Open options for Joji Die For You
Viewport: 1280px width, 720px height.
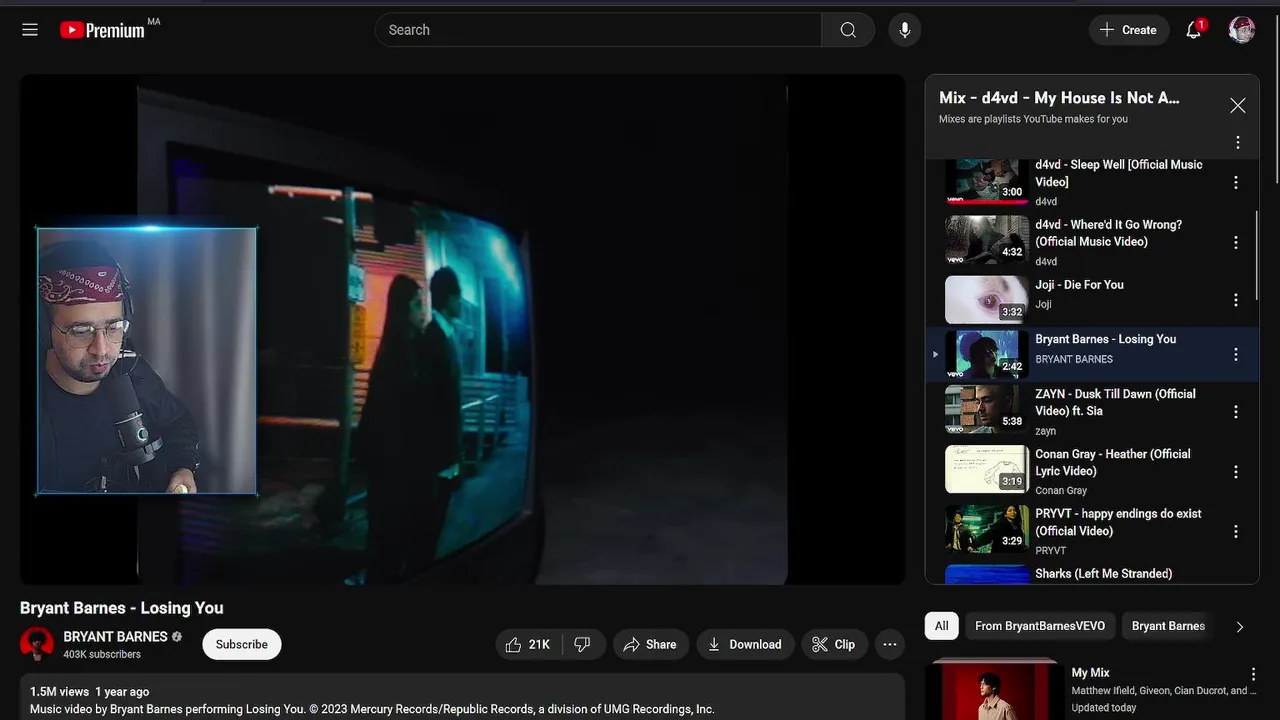pos(1236,300)
